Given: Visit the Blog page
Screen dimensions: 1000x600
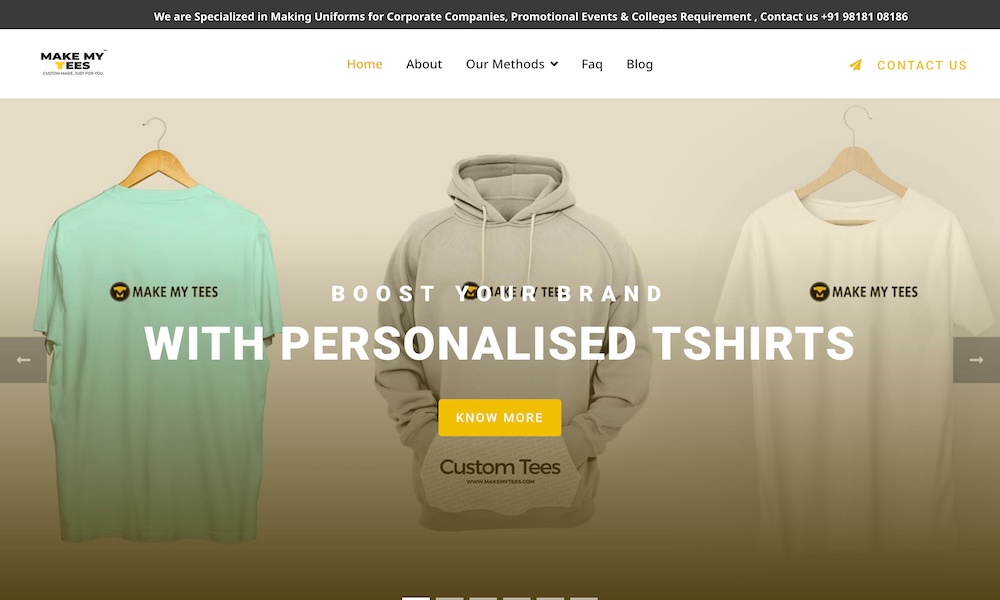Looking at the screenshot, I should [x=639, y=64].
